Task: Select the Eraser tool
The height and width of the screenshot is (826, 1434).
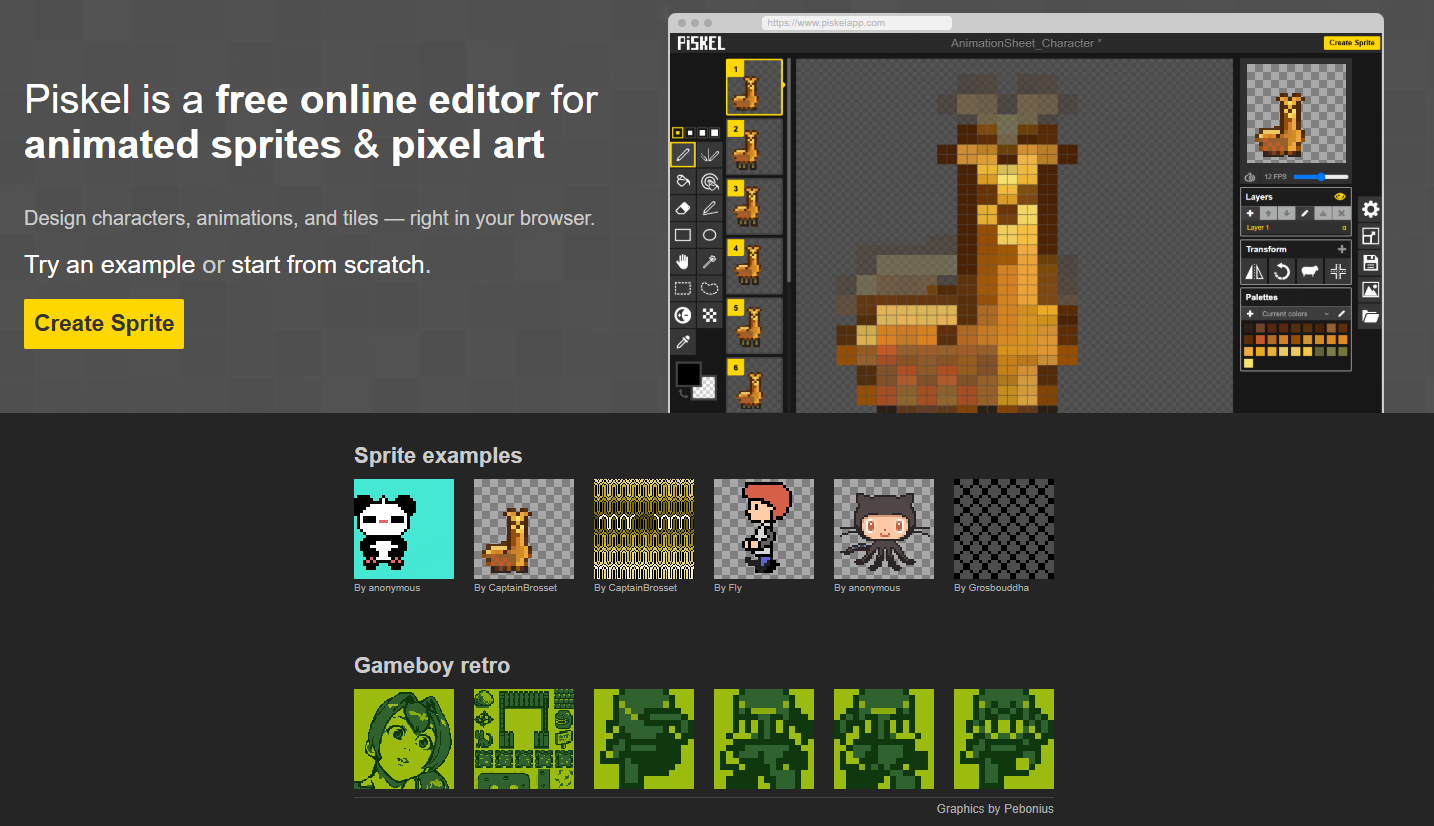Action: coord(683,208)
